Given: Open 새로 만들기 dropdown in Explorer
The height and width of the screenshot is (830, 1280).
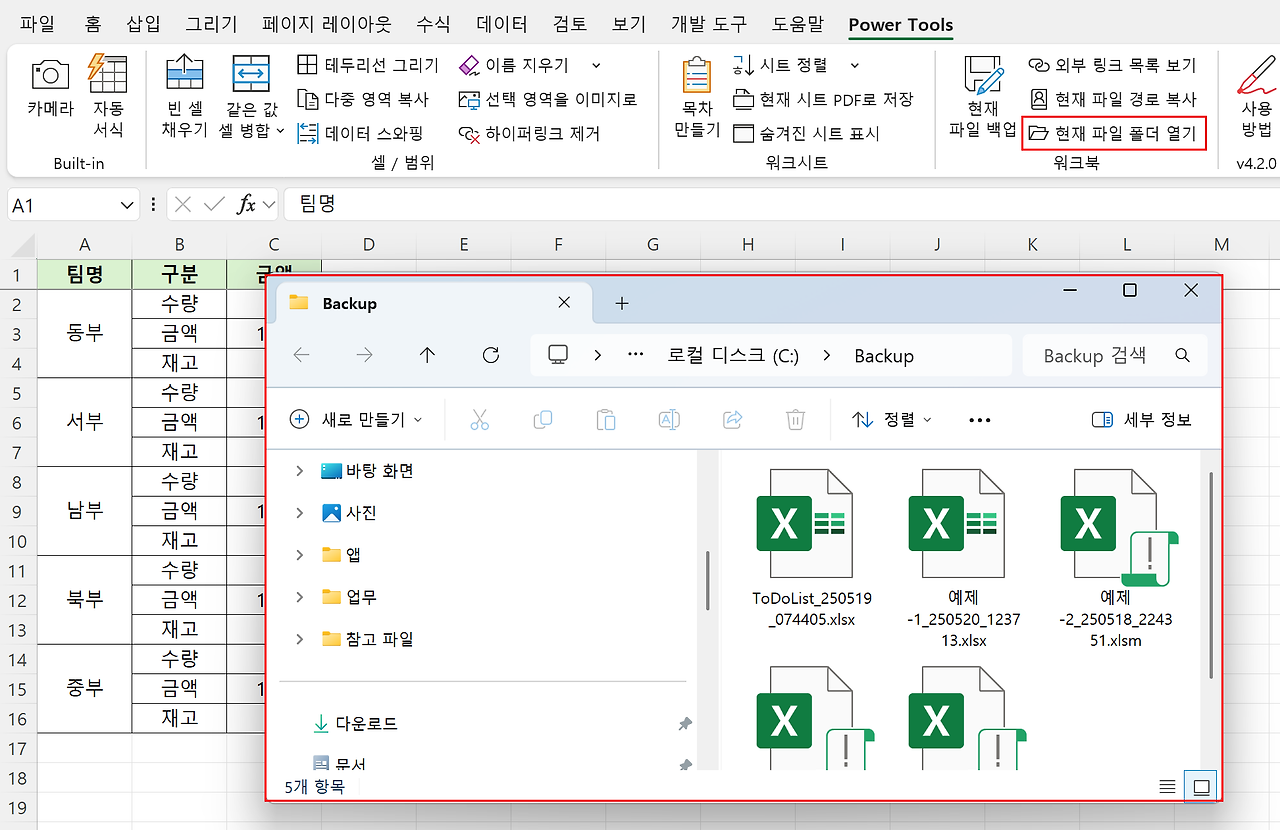Looking at the screenshot, I should click(355, 420).
